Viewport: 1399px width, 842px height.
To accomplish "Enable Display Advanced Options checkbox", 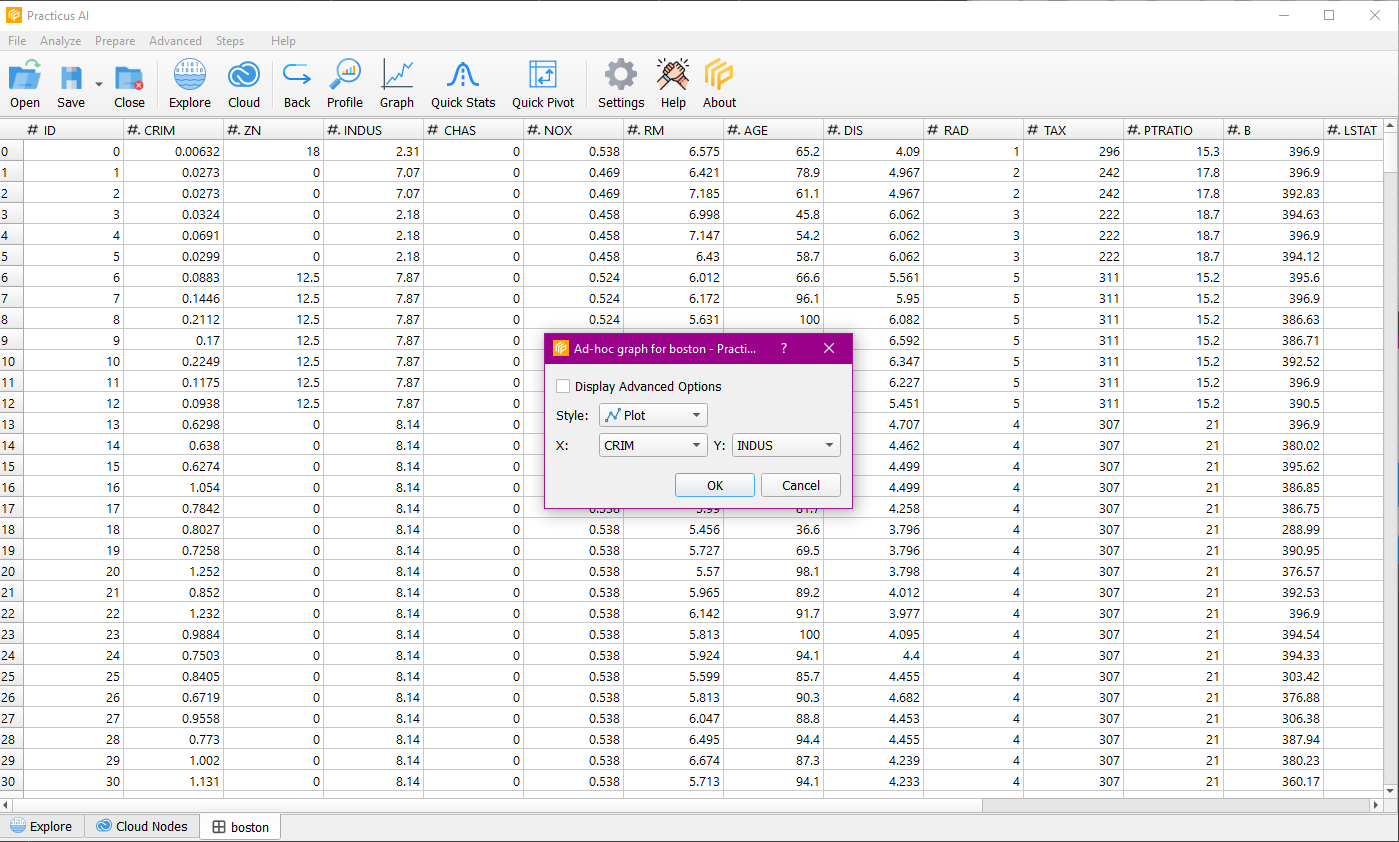I will tap(564, 387).
